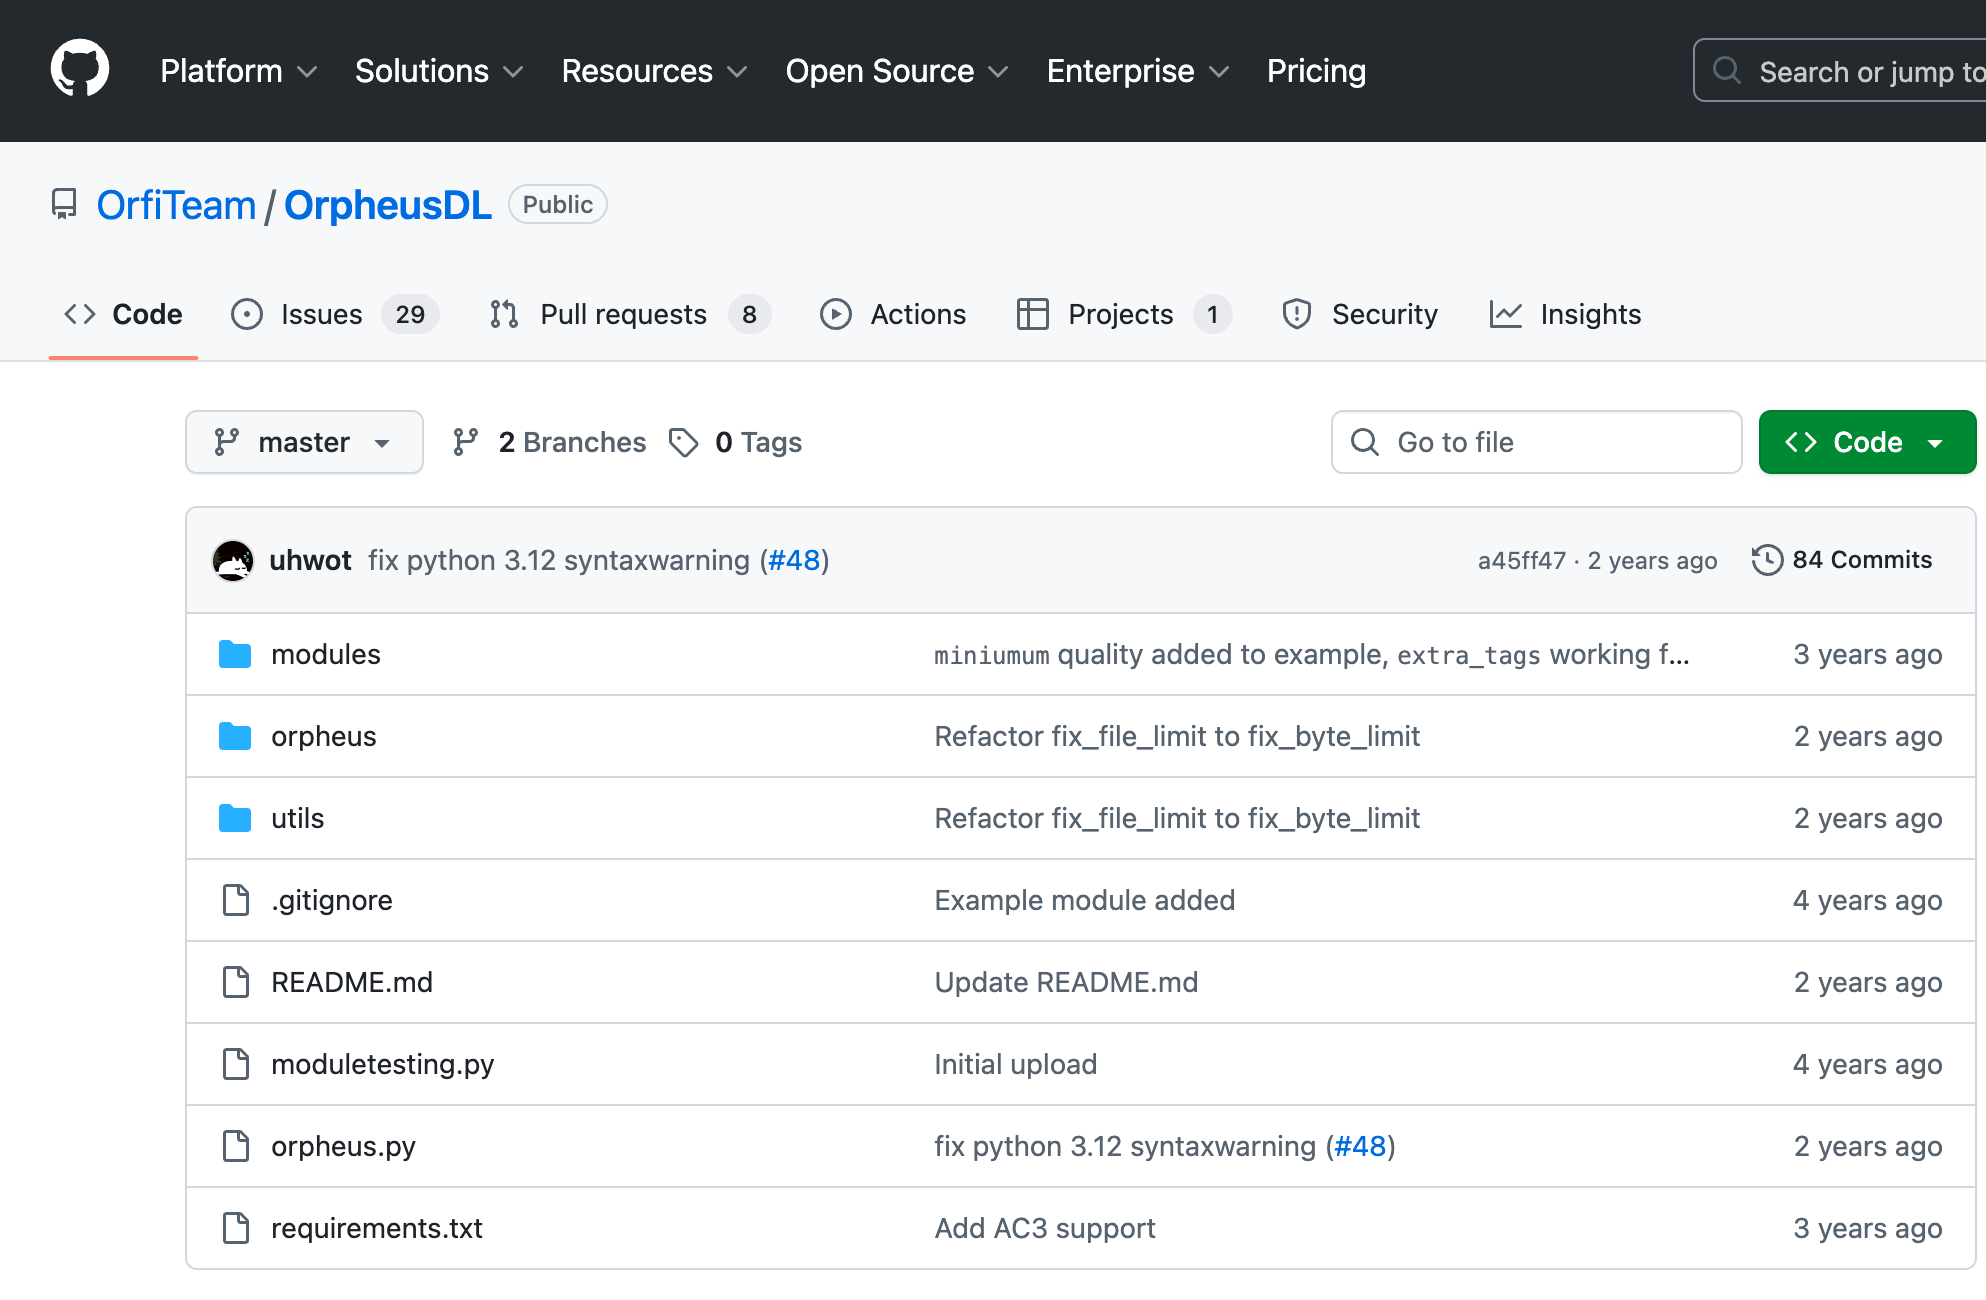Image resolution: width=1986 pixels, height=1300 pixels.
Task: Click the tag icon beside 0 Tags
Action: click(684, 442)
